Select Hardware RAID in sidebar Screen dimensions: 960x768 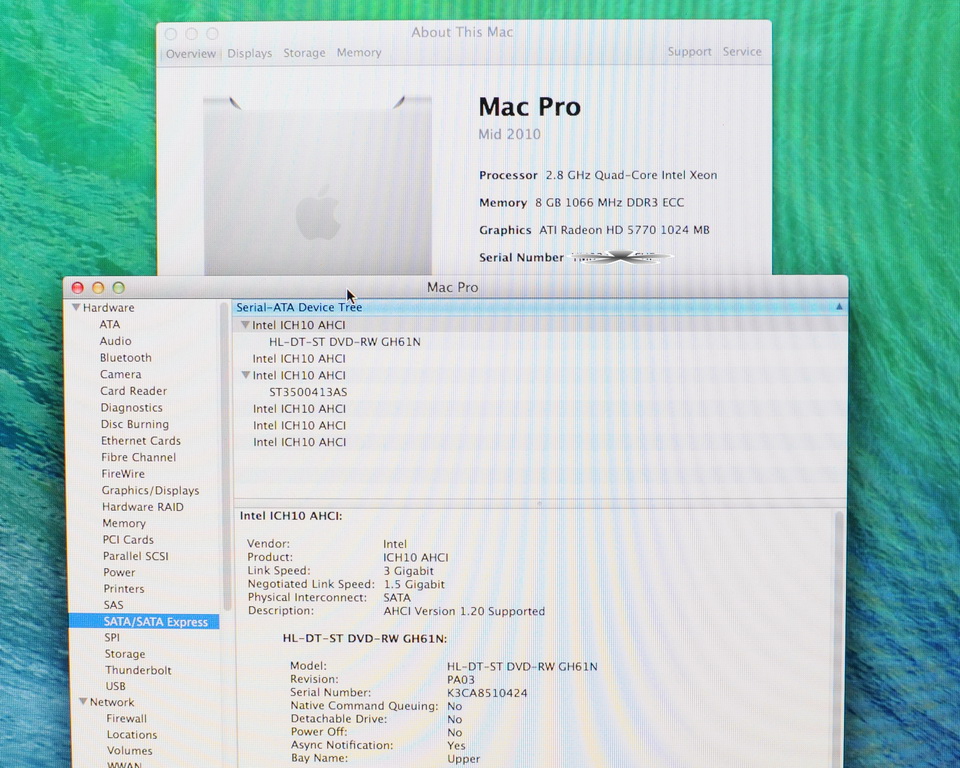pyautogui.click(x=143, y=507)
